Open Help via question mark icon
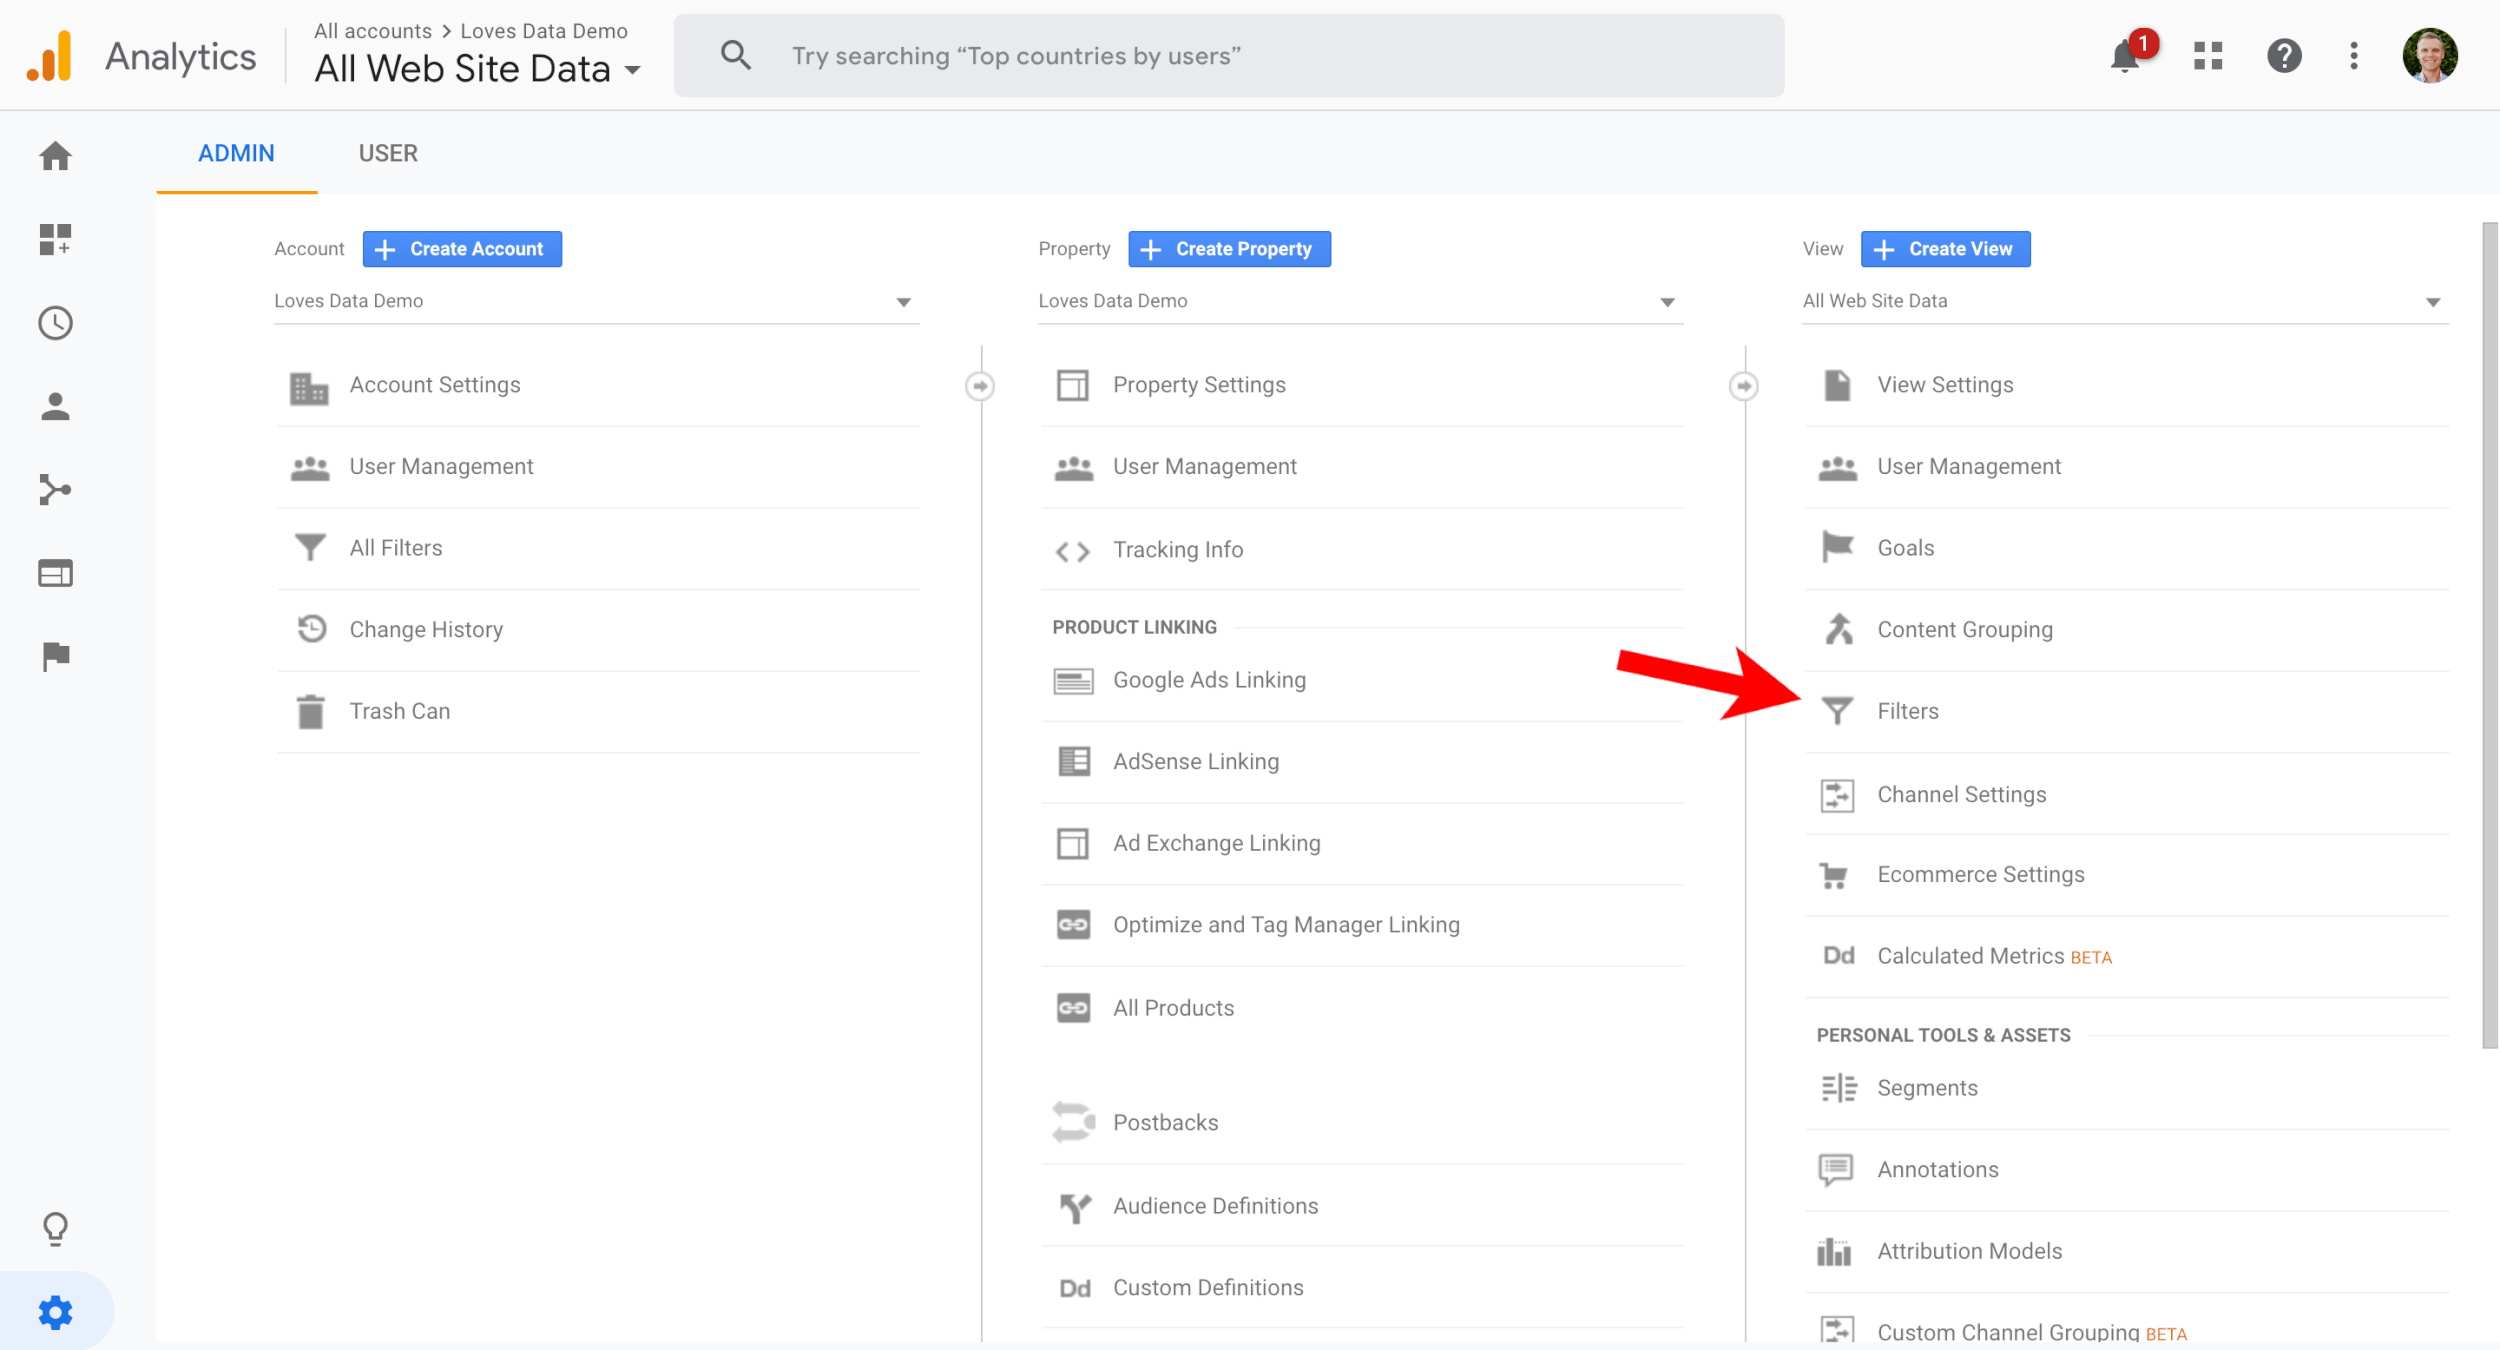This screenshot has height=1350, width=2500. [x=2284, y=56]
